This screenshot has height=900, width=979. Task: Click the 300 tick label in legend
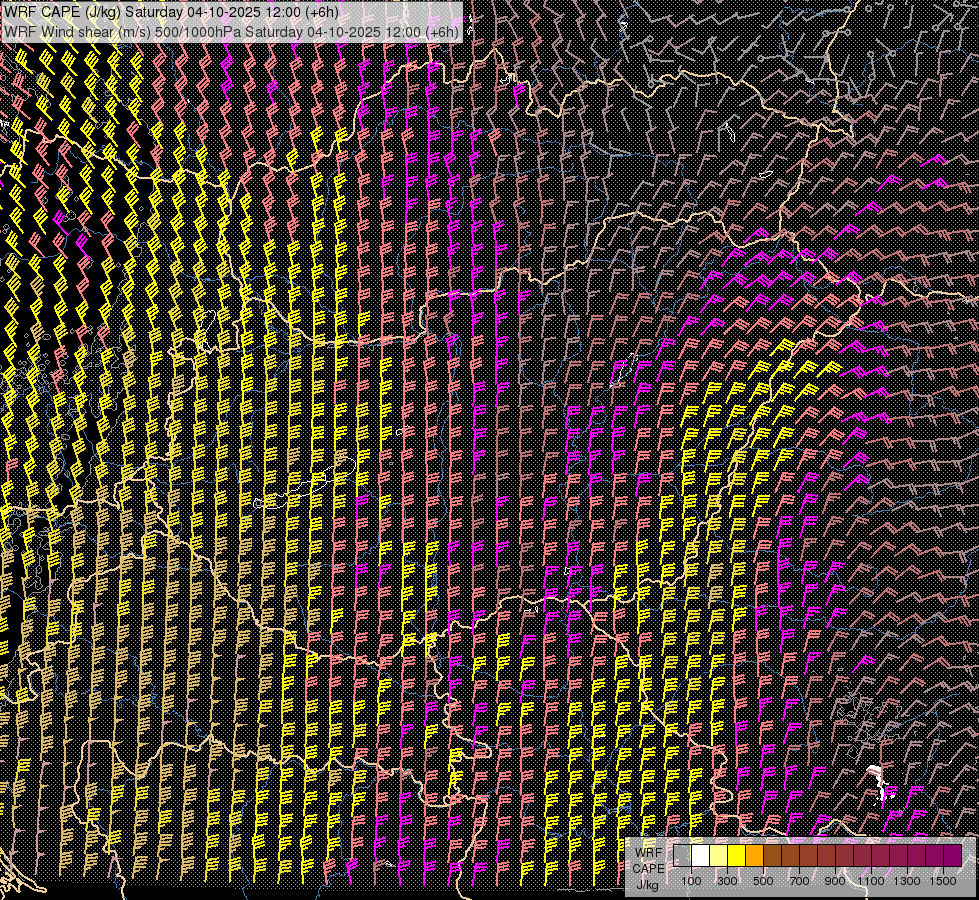pyautogui.click(x=727, y=881)
